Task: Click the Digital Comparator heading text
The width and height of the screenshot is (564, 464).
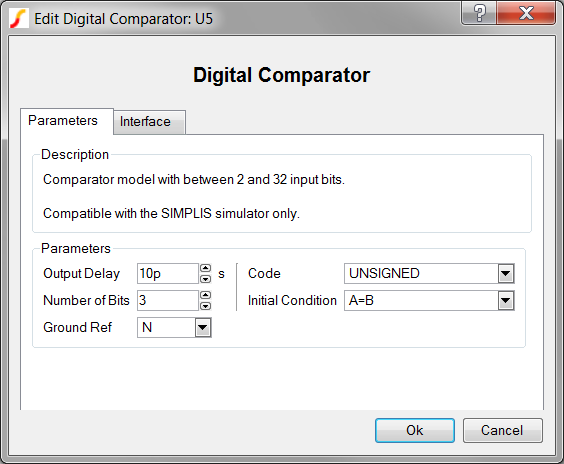Action: (x=282, y=75)
